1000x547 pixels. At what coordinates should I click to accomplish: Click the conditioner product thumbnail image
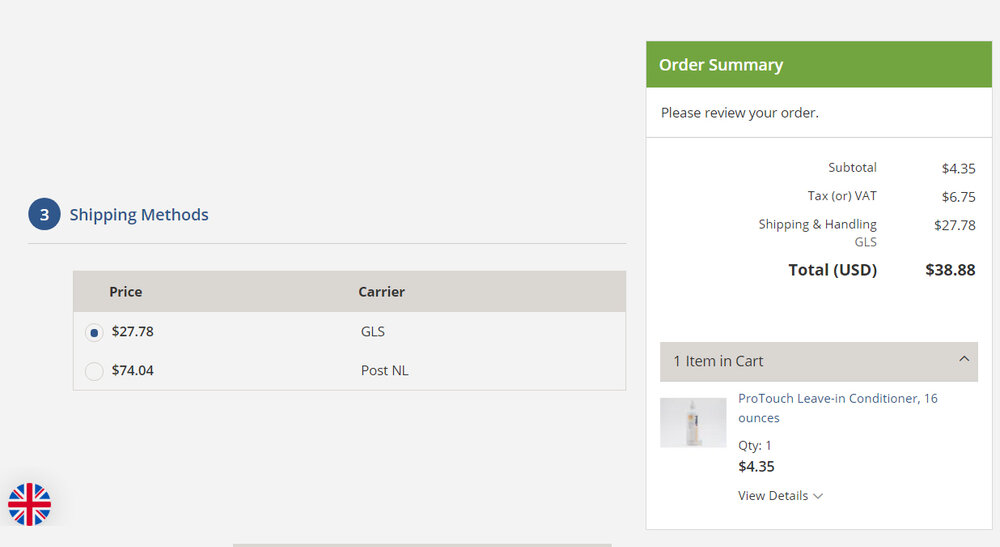pos(693,422)
